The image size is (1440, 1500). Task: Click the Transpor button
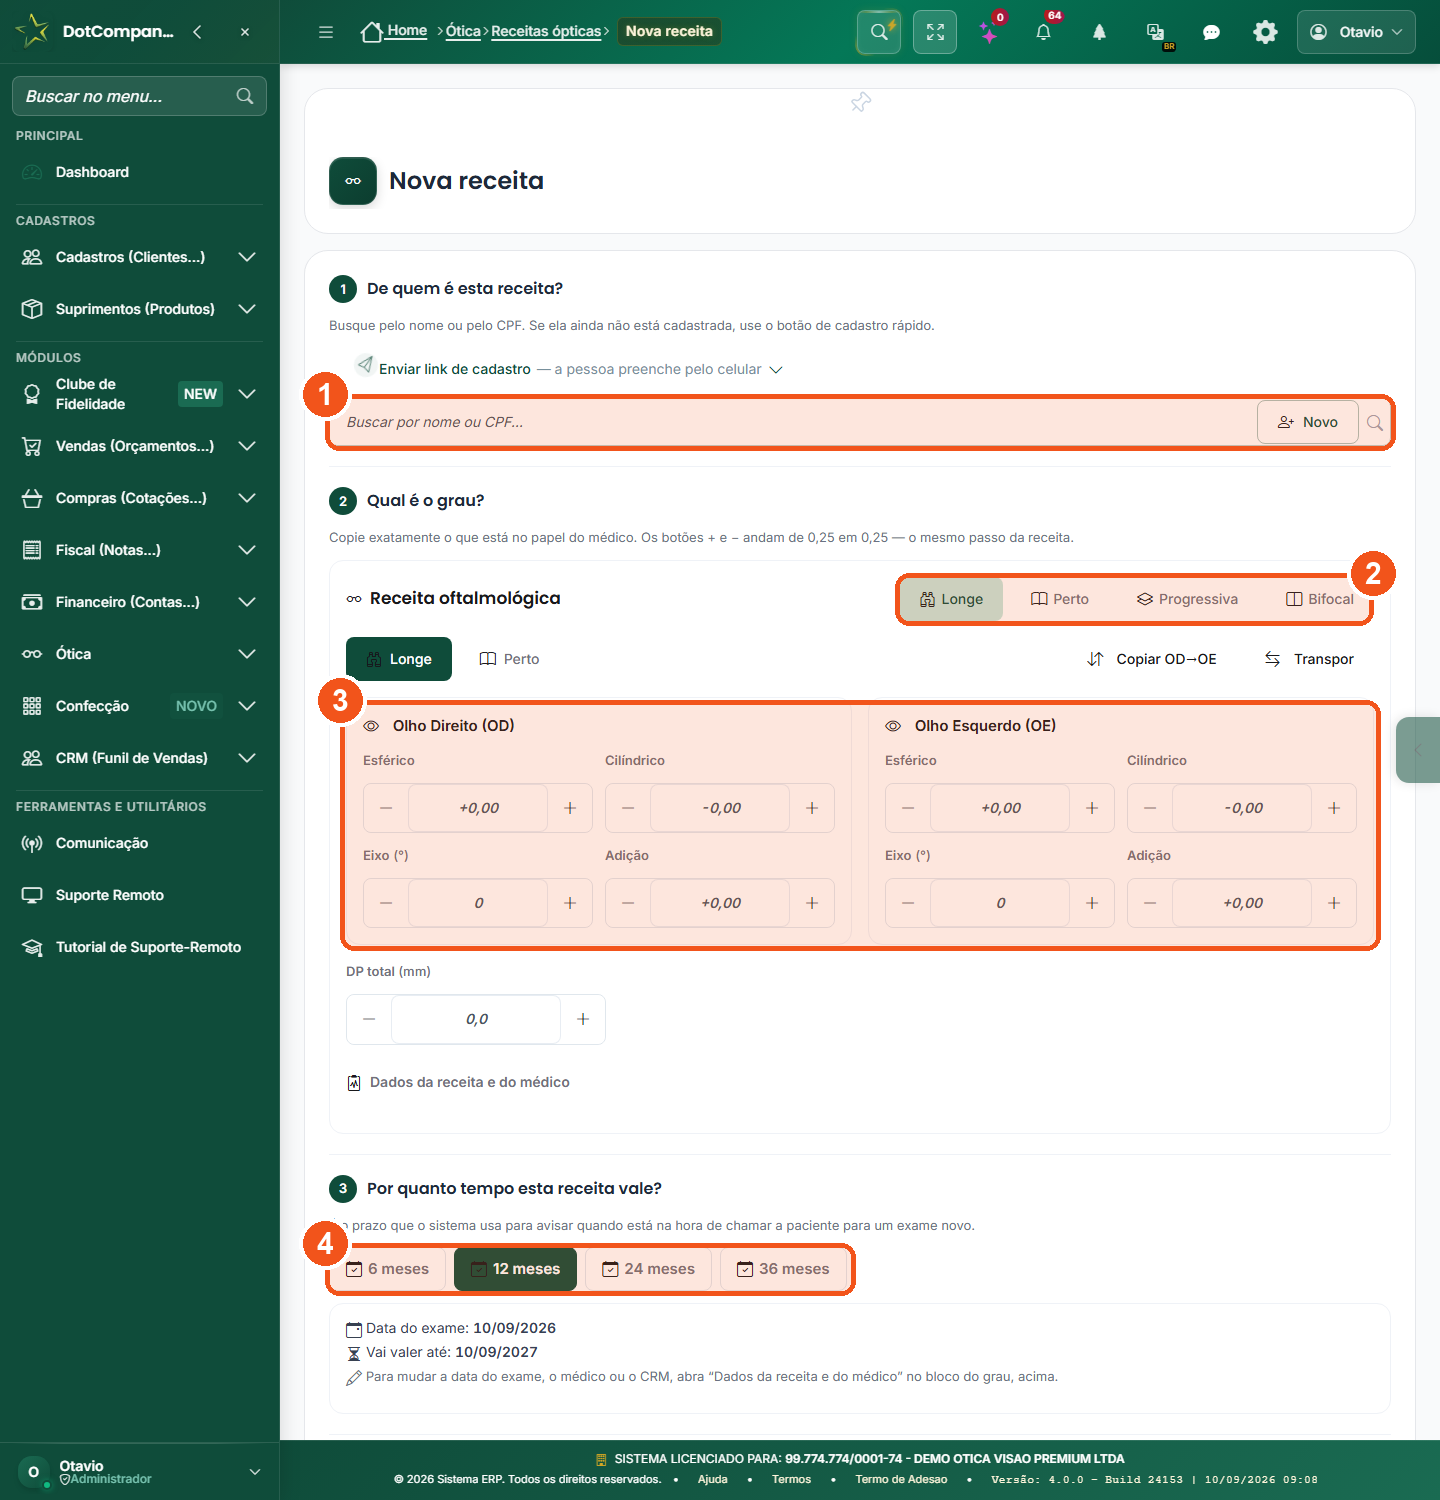coord(1310,659)
